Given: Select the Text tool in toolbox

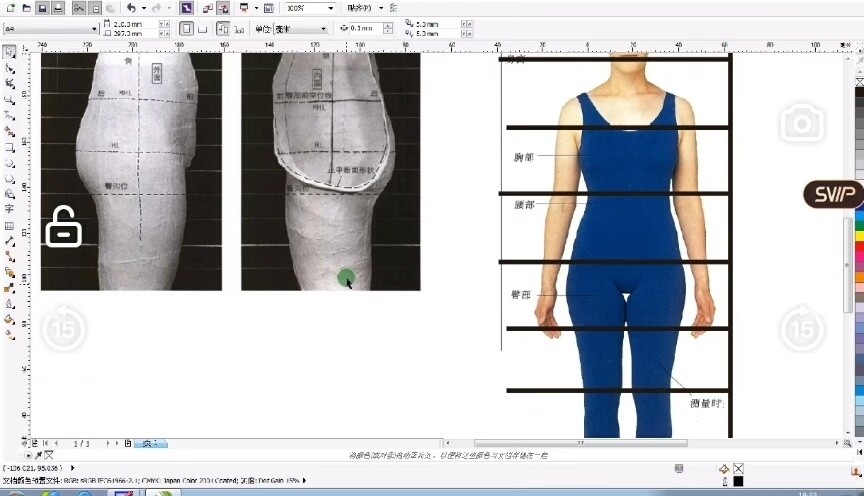Looking at the screenshot, I should (9, 209).
